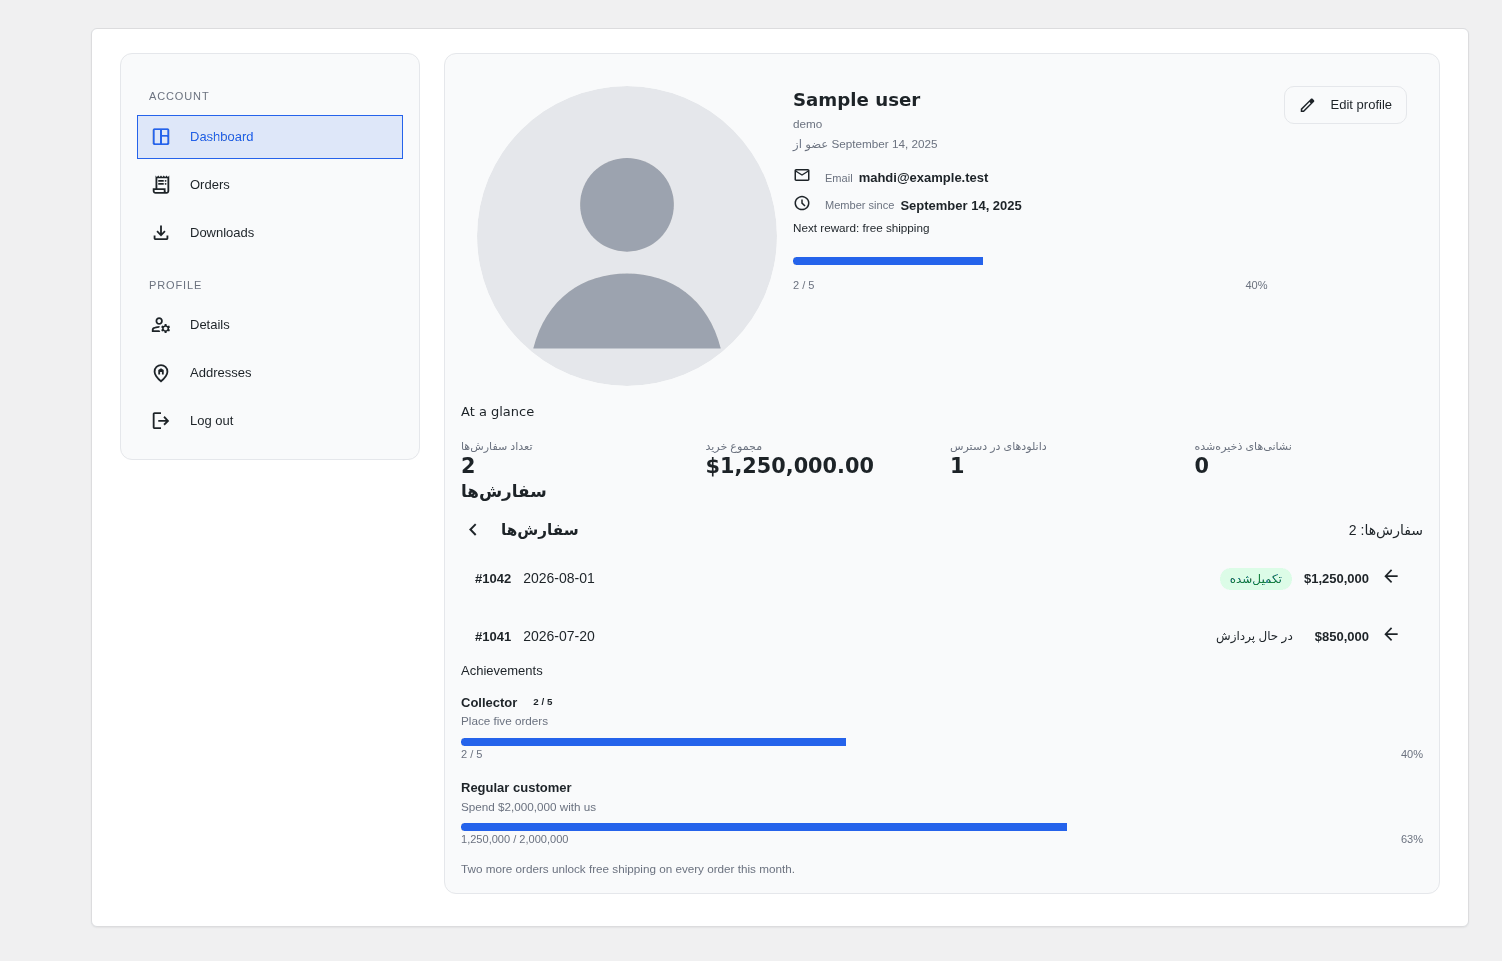Open the Downloads menu item

[270, 233]
